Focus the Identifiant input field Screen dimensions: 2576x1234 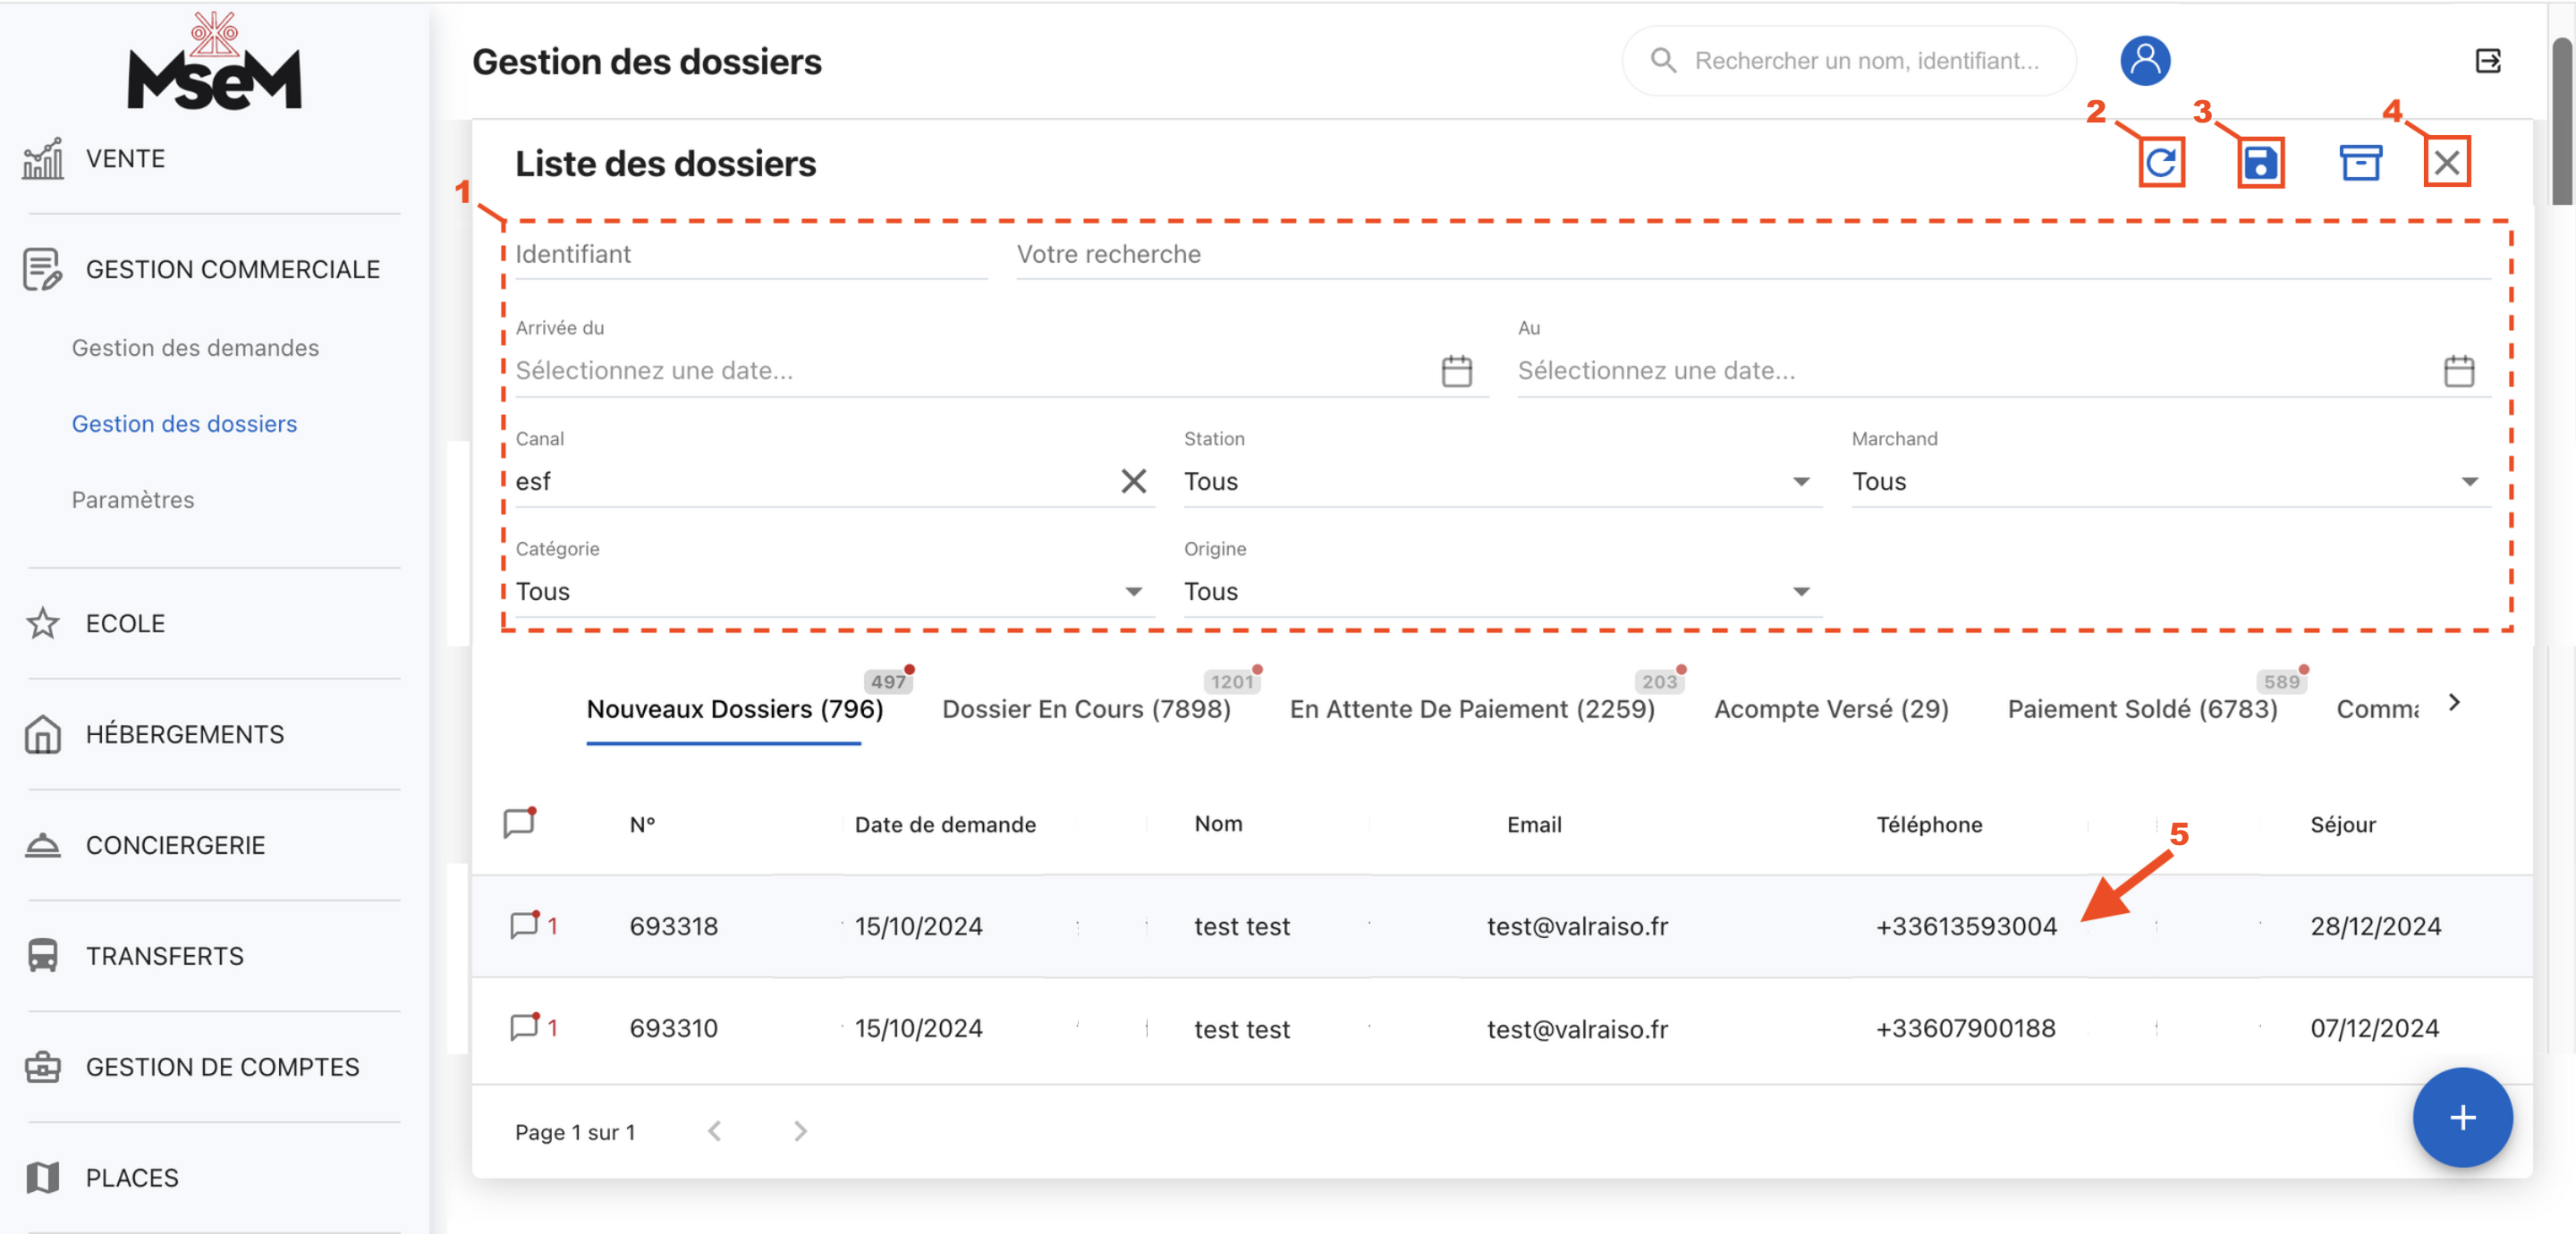click(750, 254)
